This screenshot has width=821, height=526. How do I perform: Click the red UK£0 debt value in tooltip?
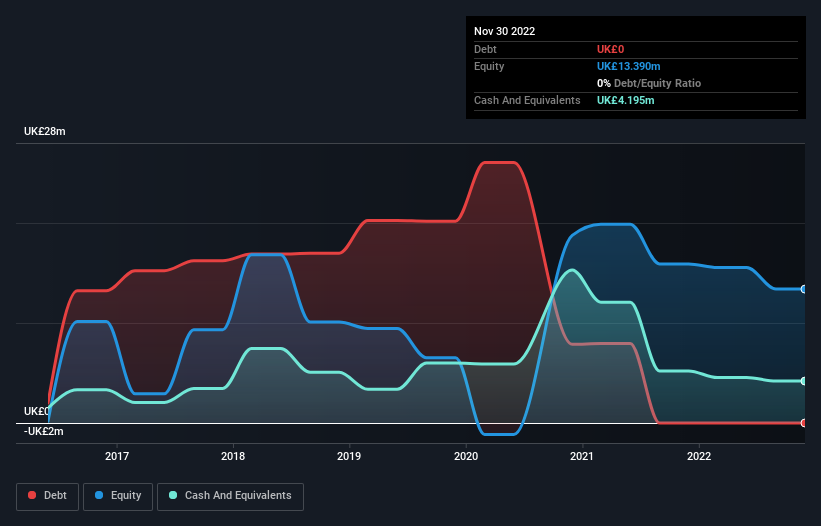(x=611, y=49)
